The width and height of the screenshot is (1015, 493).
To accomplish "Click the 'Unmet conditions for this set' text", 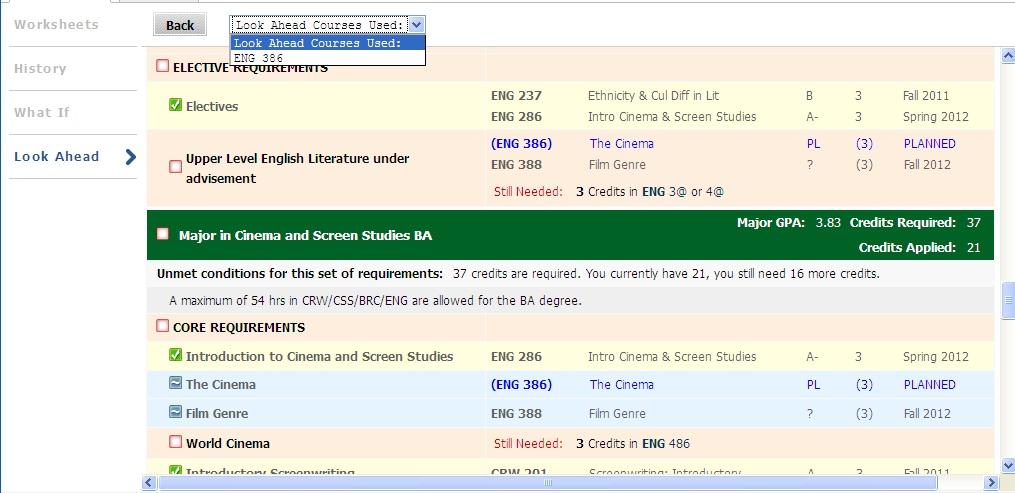I will [300, 274].
